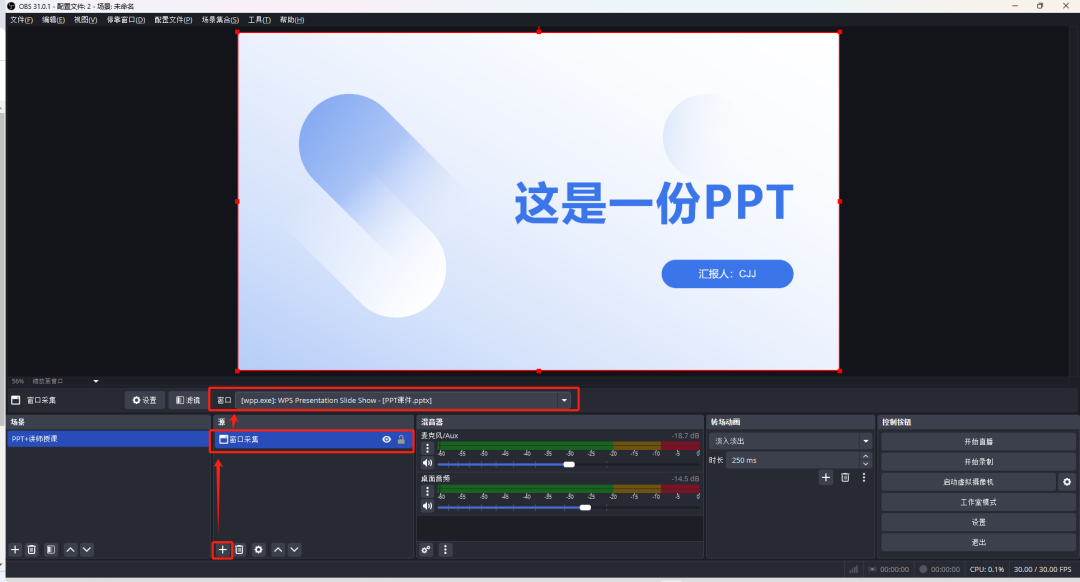Click the move-source-up arrow icon
Image resolution: width=1080 pixels, height=582 pixels.
click(277, 549)
